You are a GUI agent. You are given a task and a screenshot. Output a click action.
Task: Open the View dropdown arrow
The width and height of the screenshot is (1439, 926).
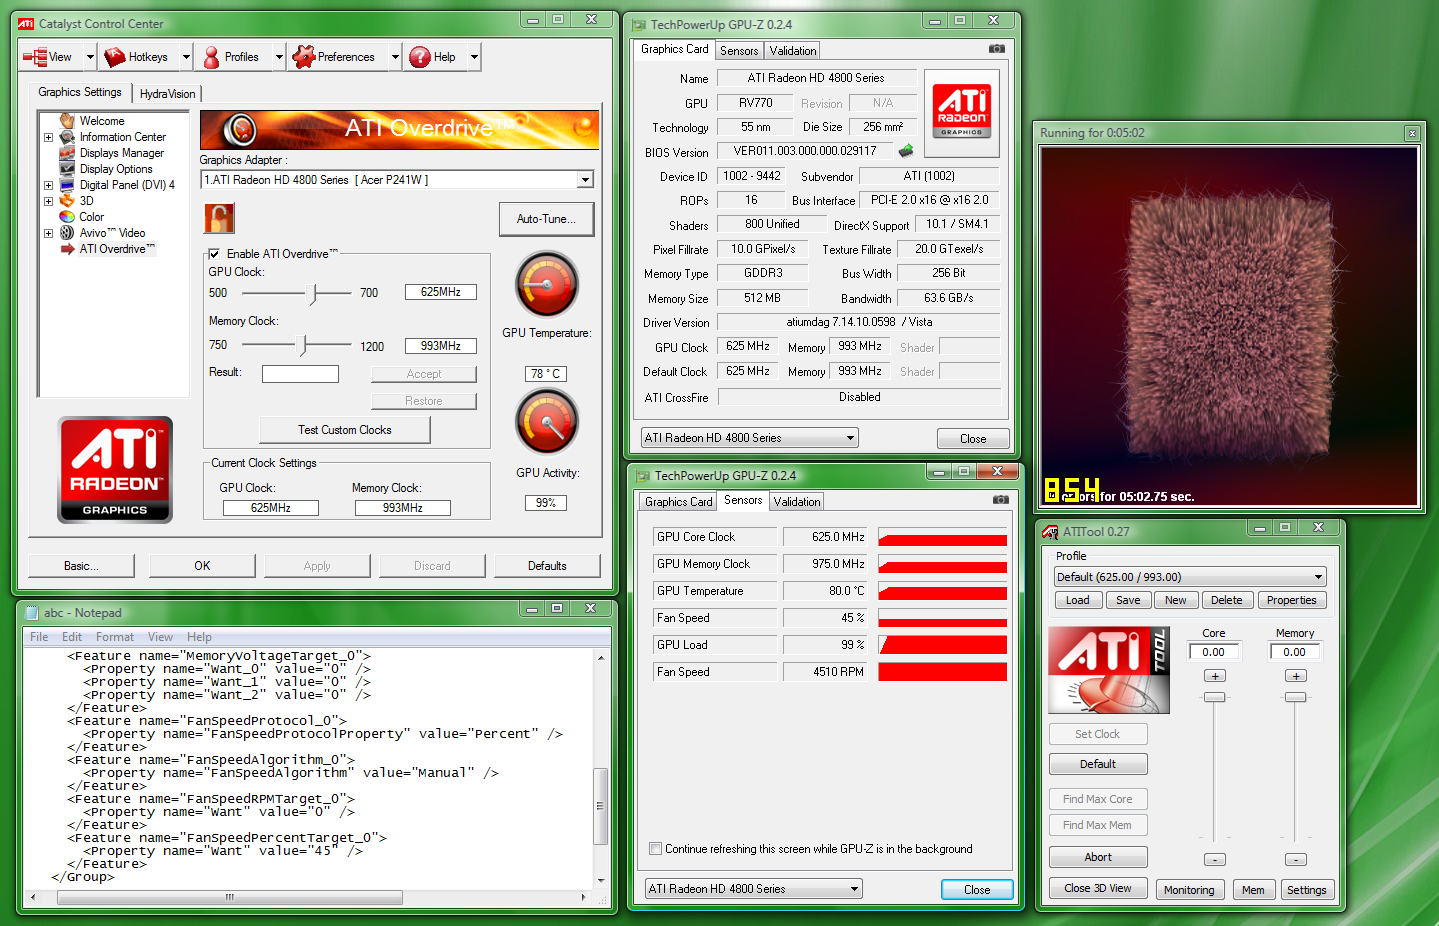[90, 57]
